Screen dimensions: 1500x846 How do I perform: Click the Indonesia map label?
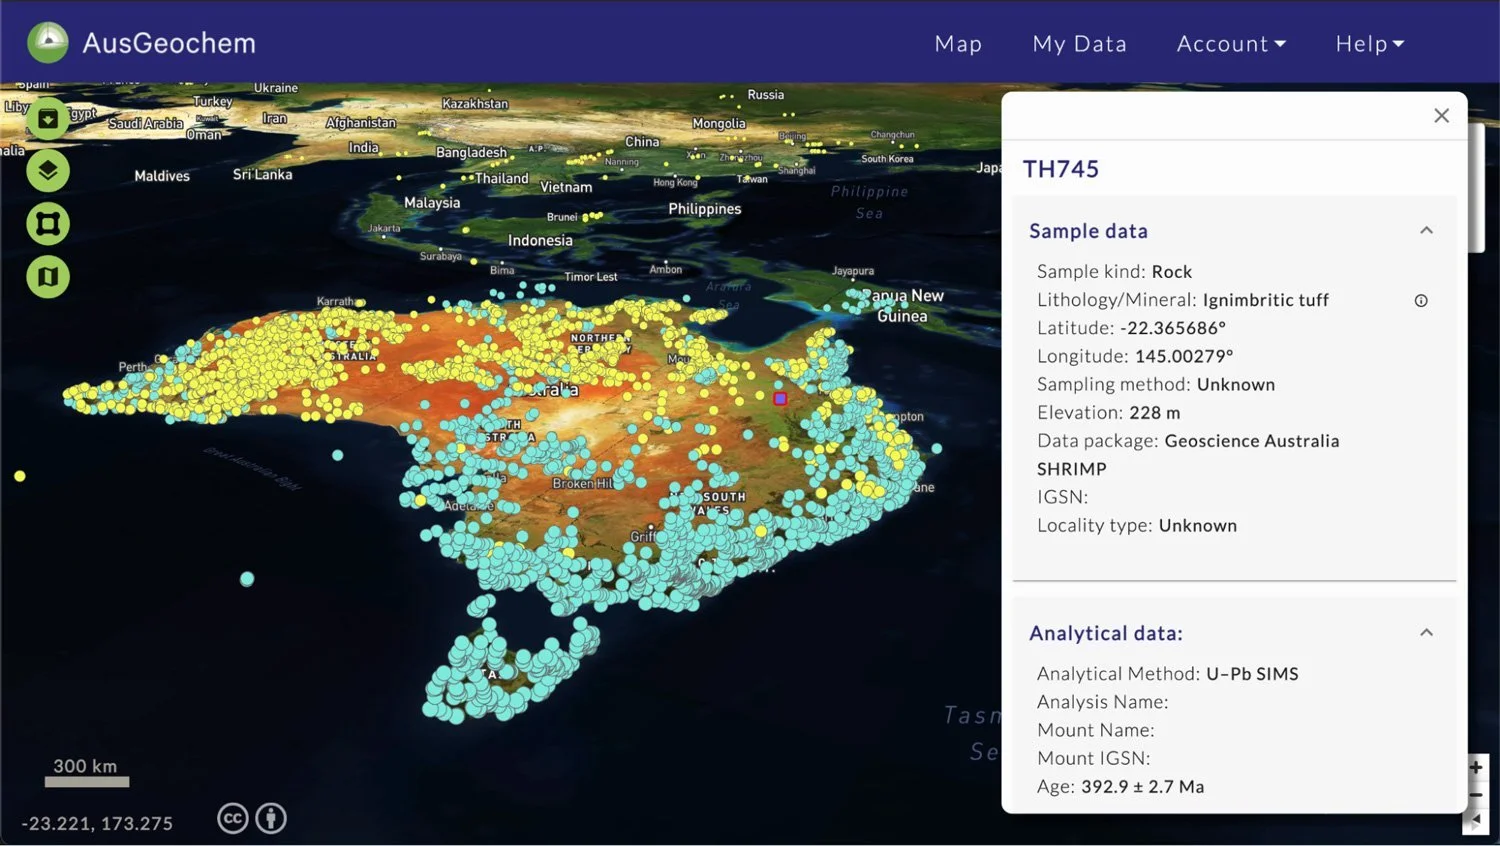point(540,241)
